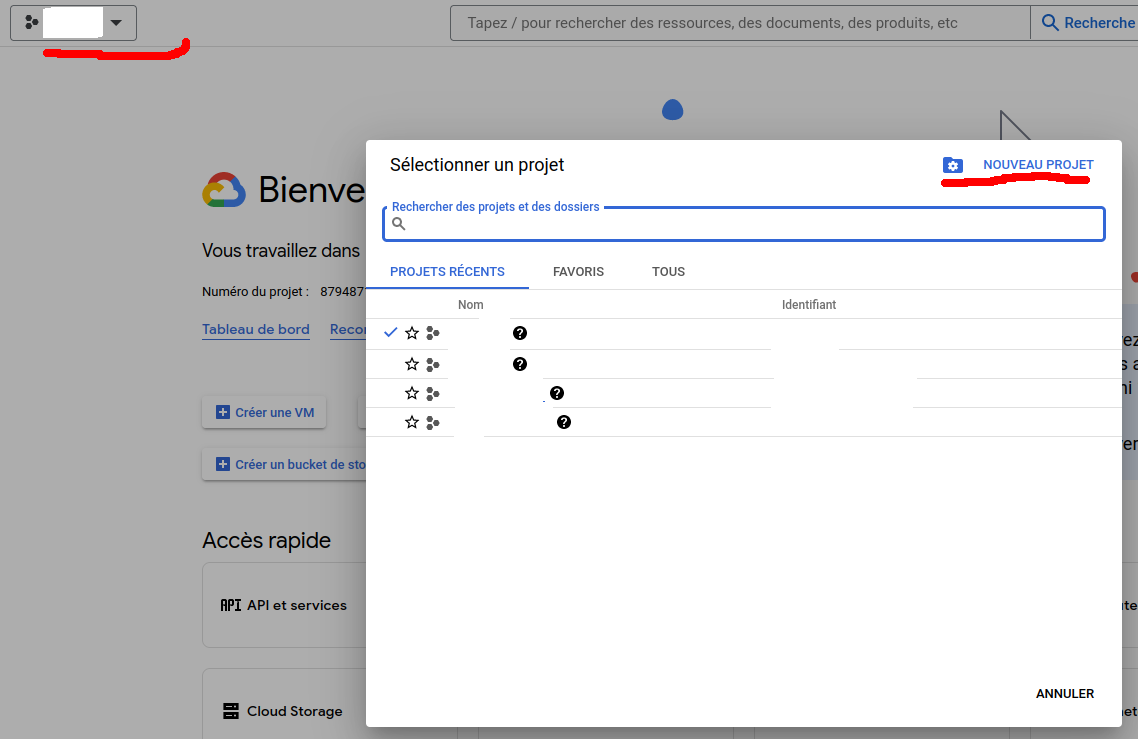Screen dimensions: 1138x739
Task: Click the project icon in the checkmarked row
Action: click(x=433, y=333)
